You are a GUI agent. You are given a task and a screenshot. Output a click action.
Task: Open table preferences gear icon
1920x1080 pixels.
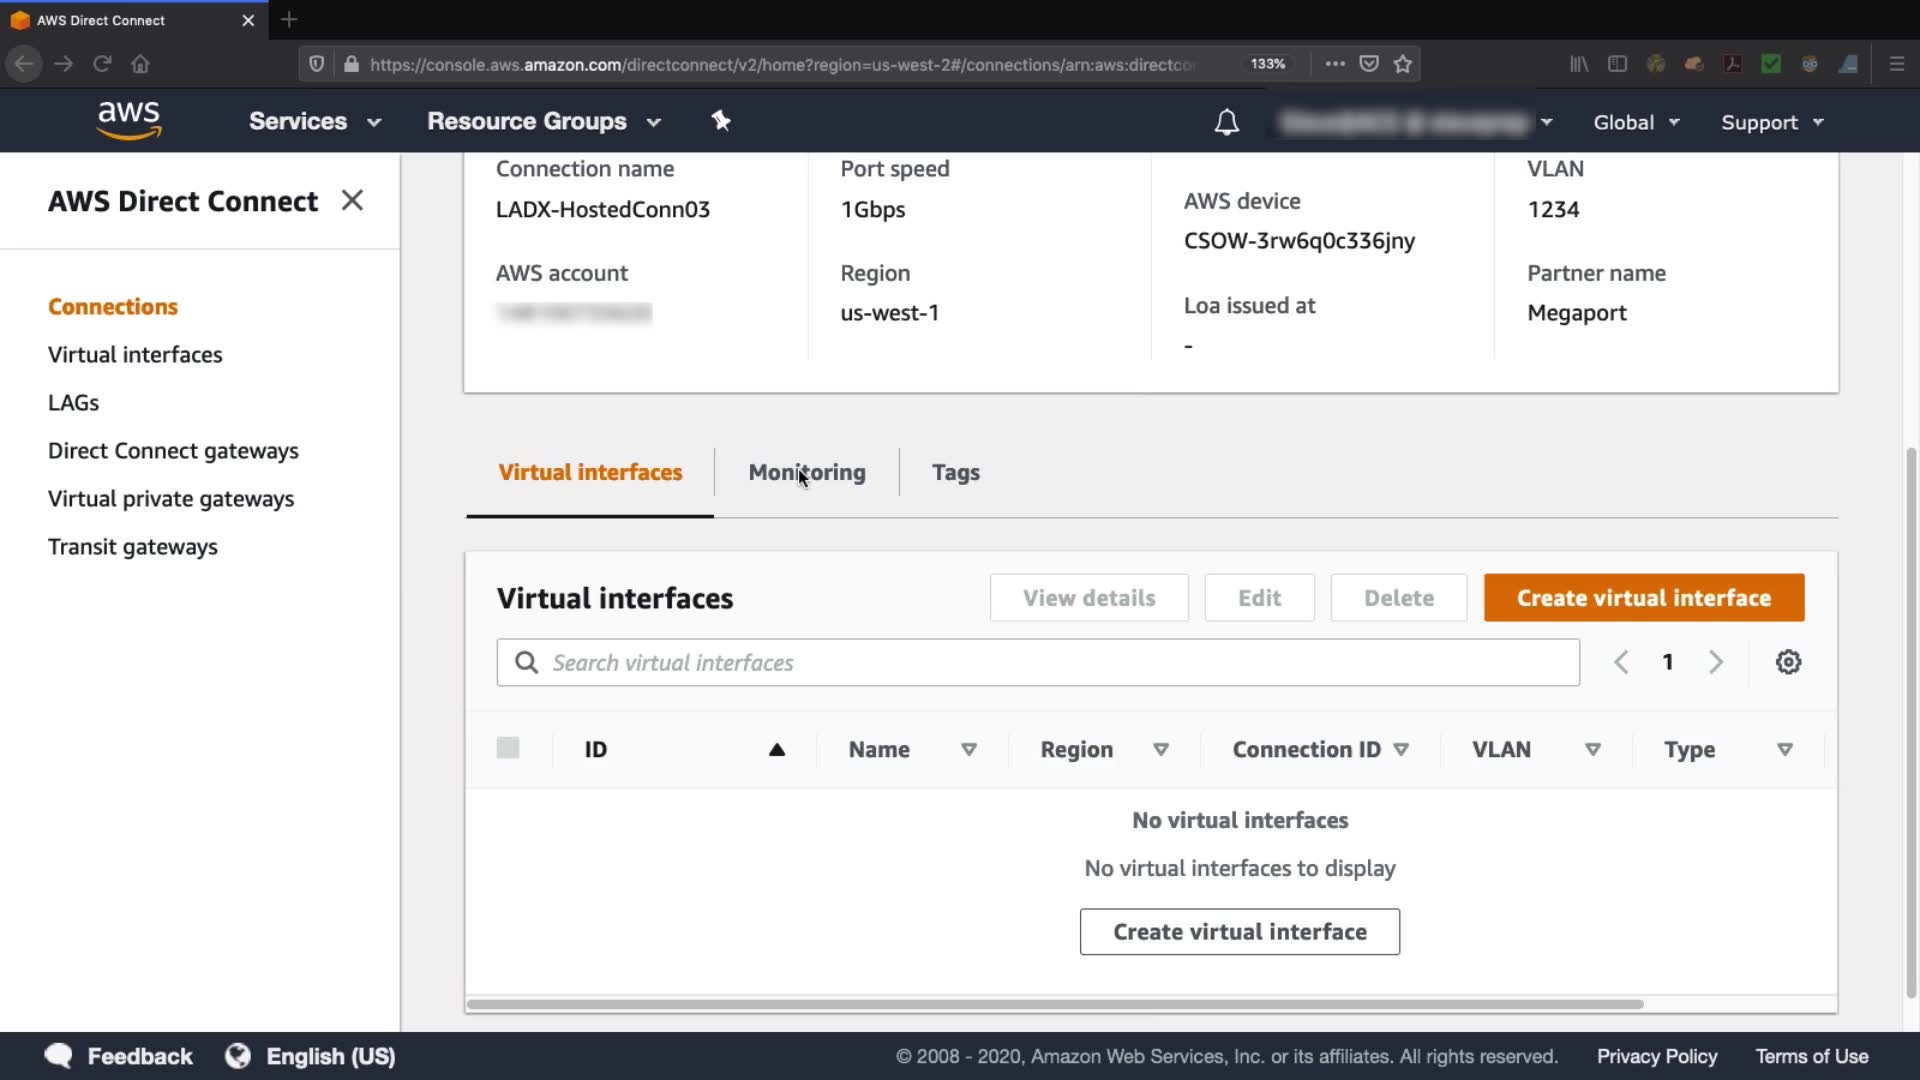point(1788,662)
